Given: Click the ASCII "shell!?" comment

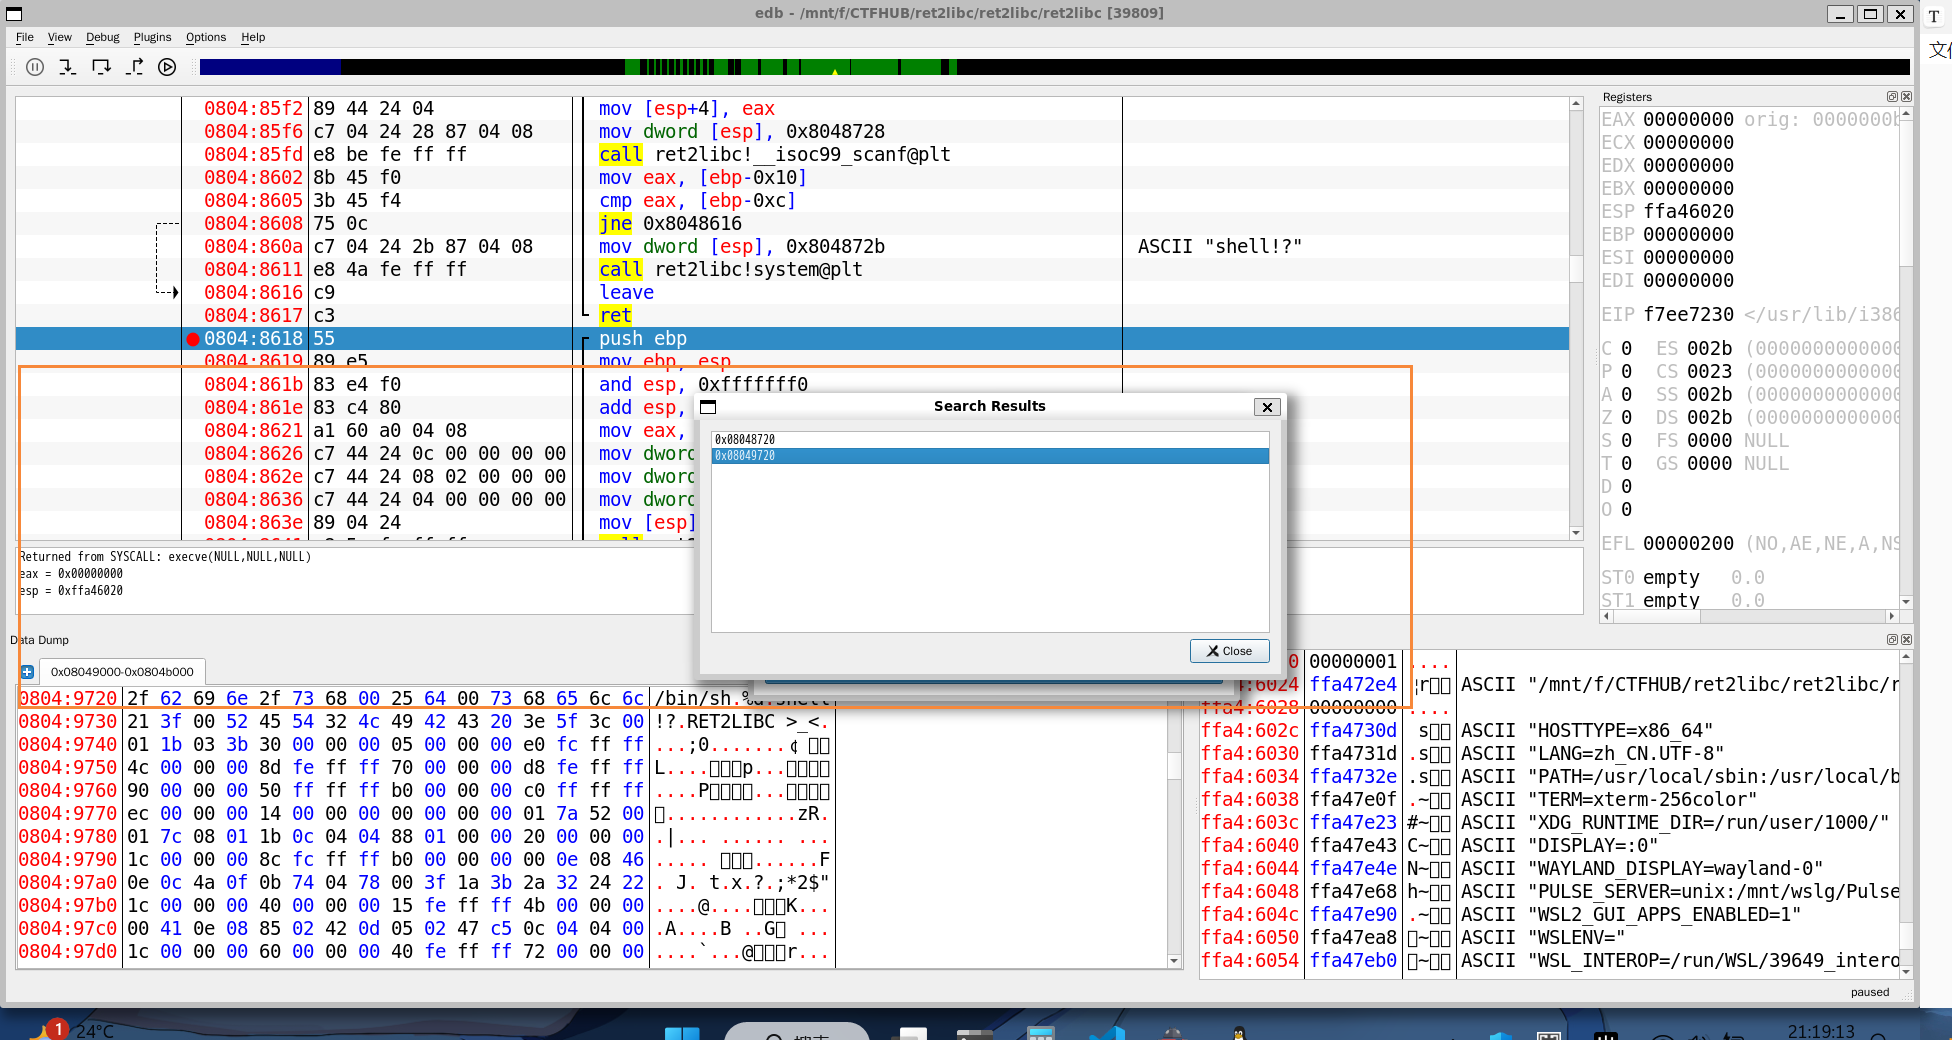Looking at the screenshot, I should [1220, 247].
